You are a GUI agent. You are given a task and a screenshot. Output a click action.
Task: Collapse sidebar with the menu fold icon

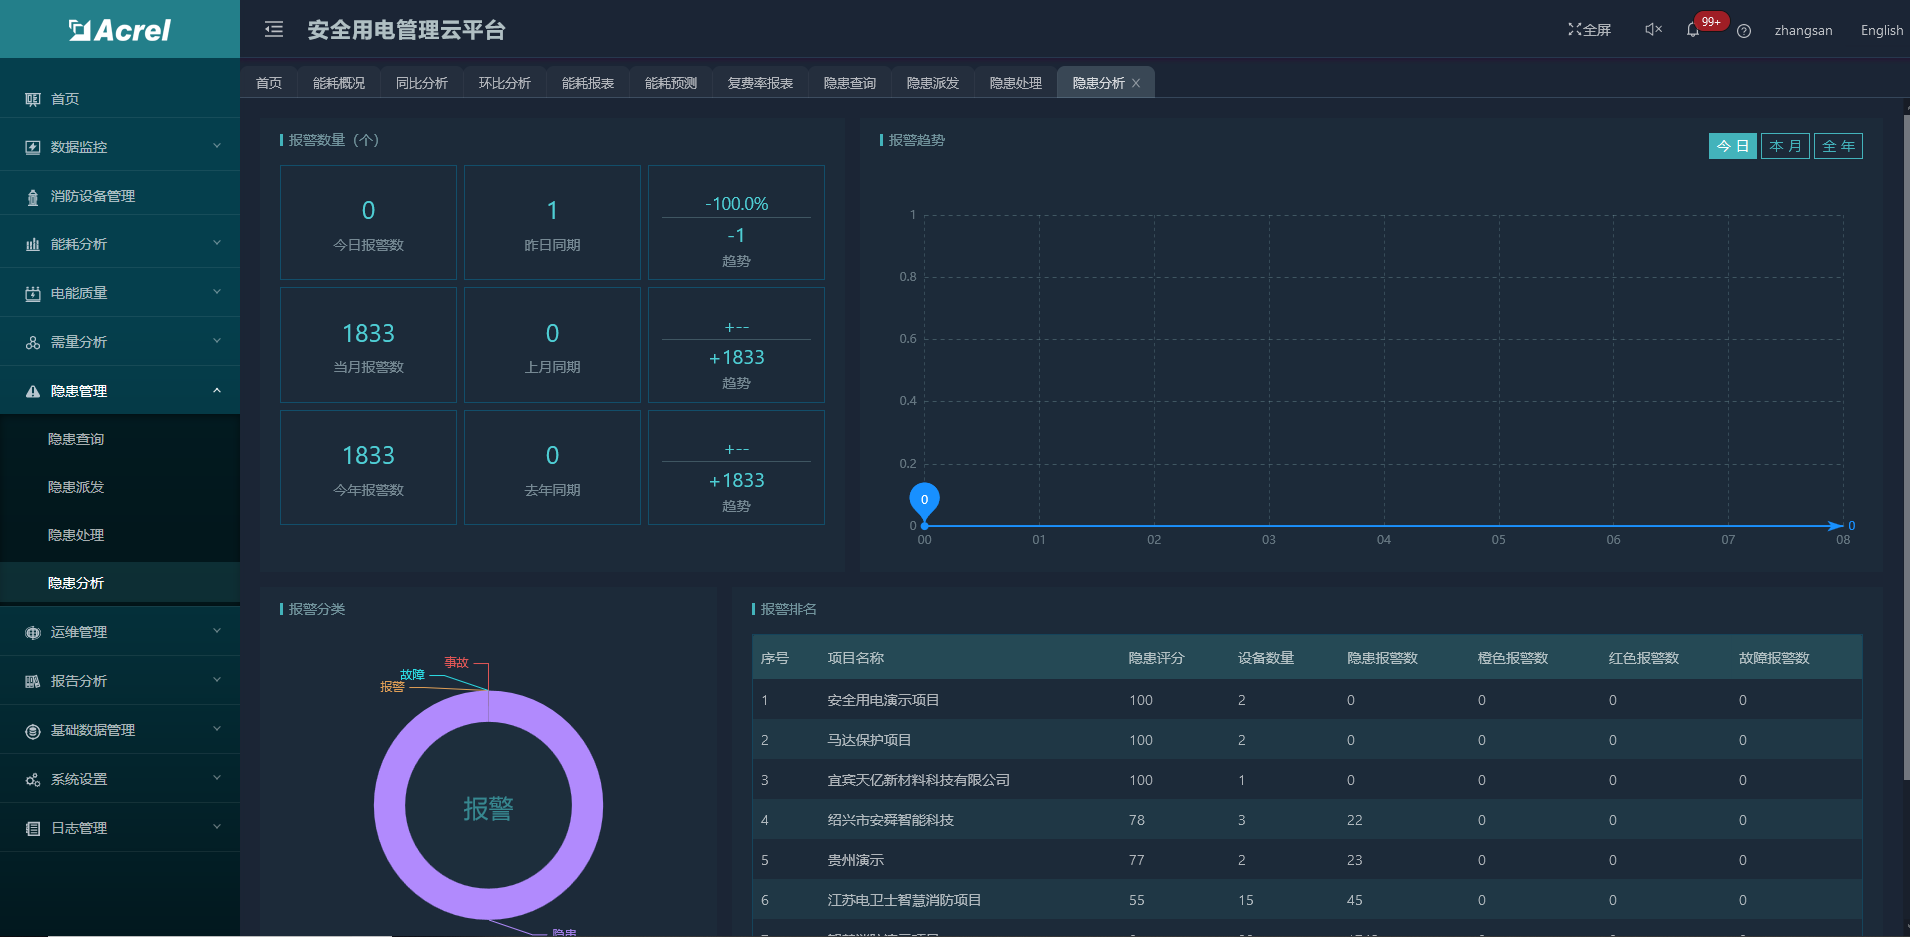coord(273,30)
